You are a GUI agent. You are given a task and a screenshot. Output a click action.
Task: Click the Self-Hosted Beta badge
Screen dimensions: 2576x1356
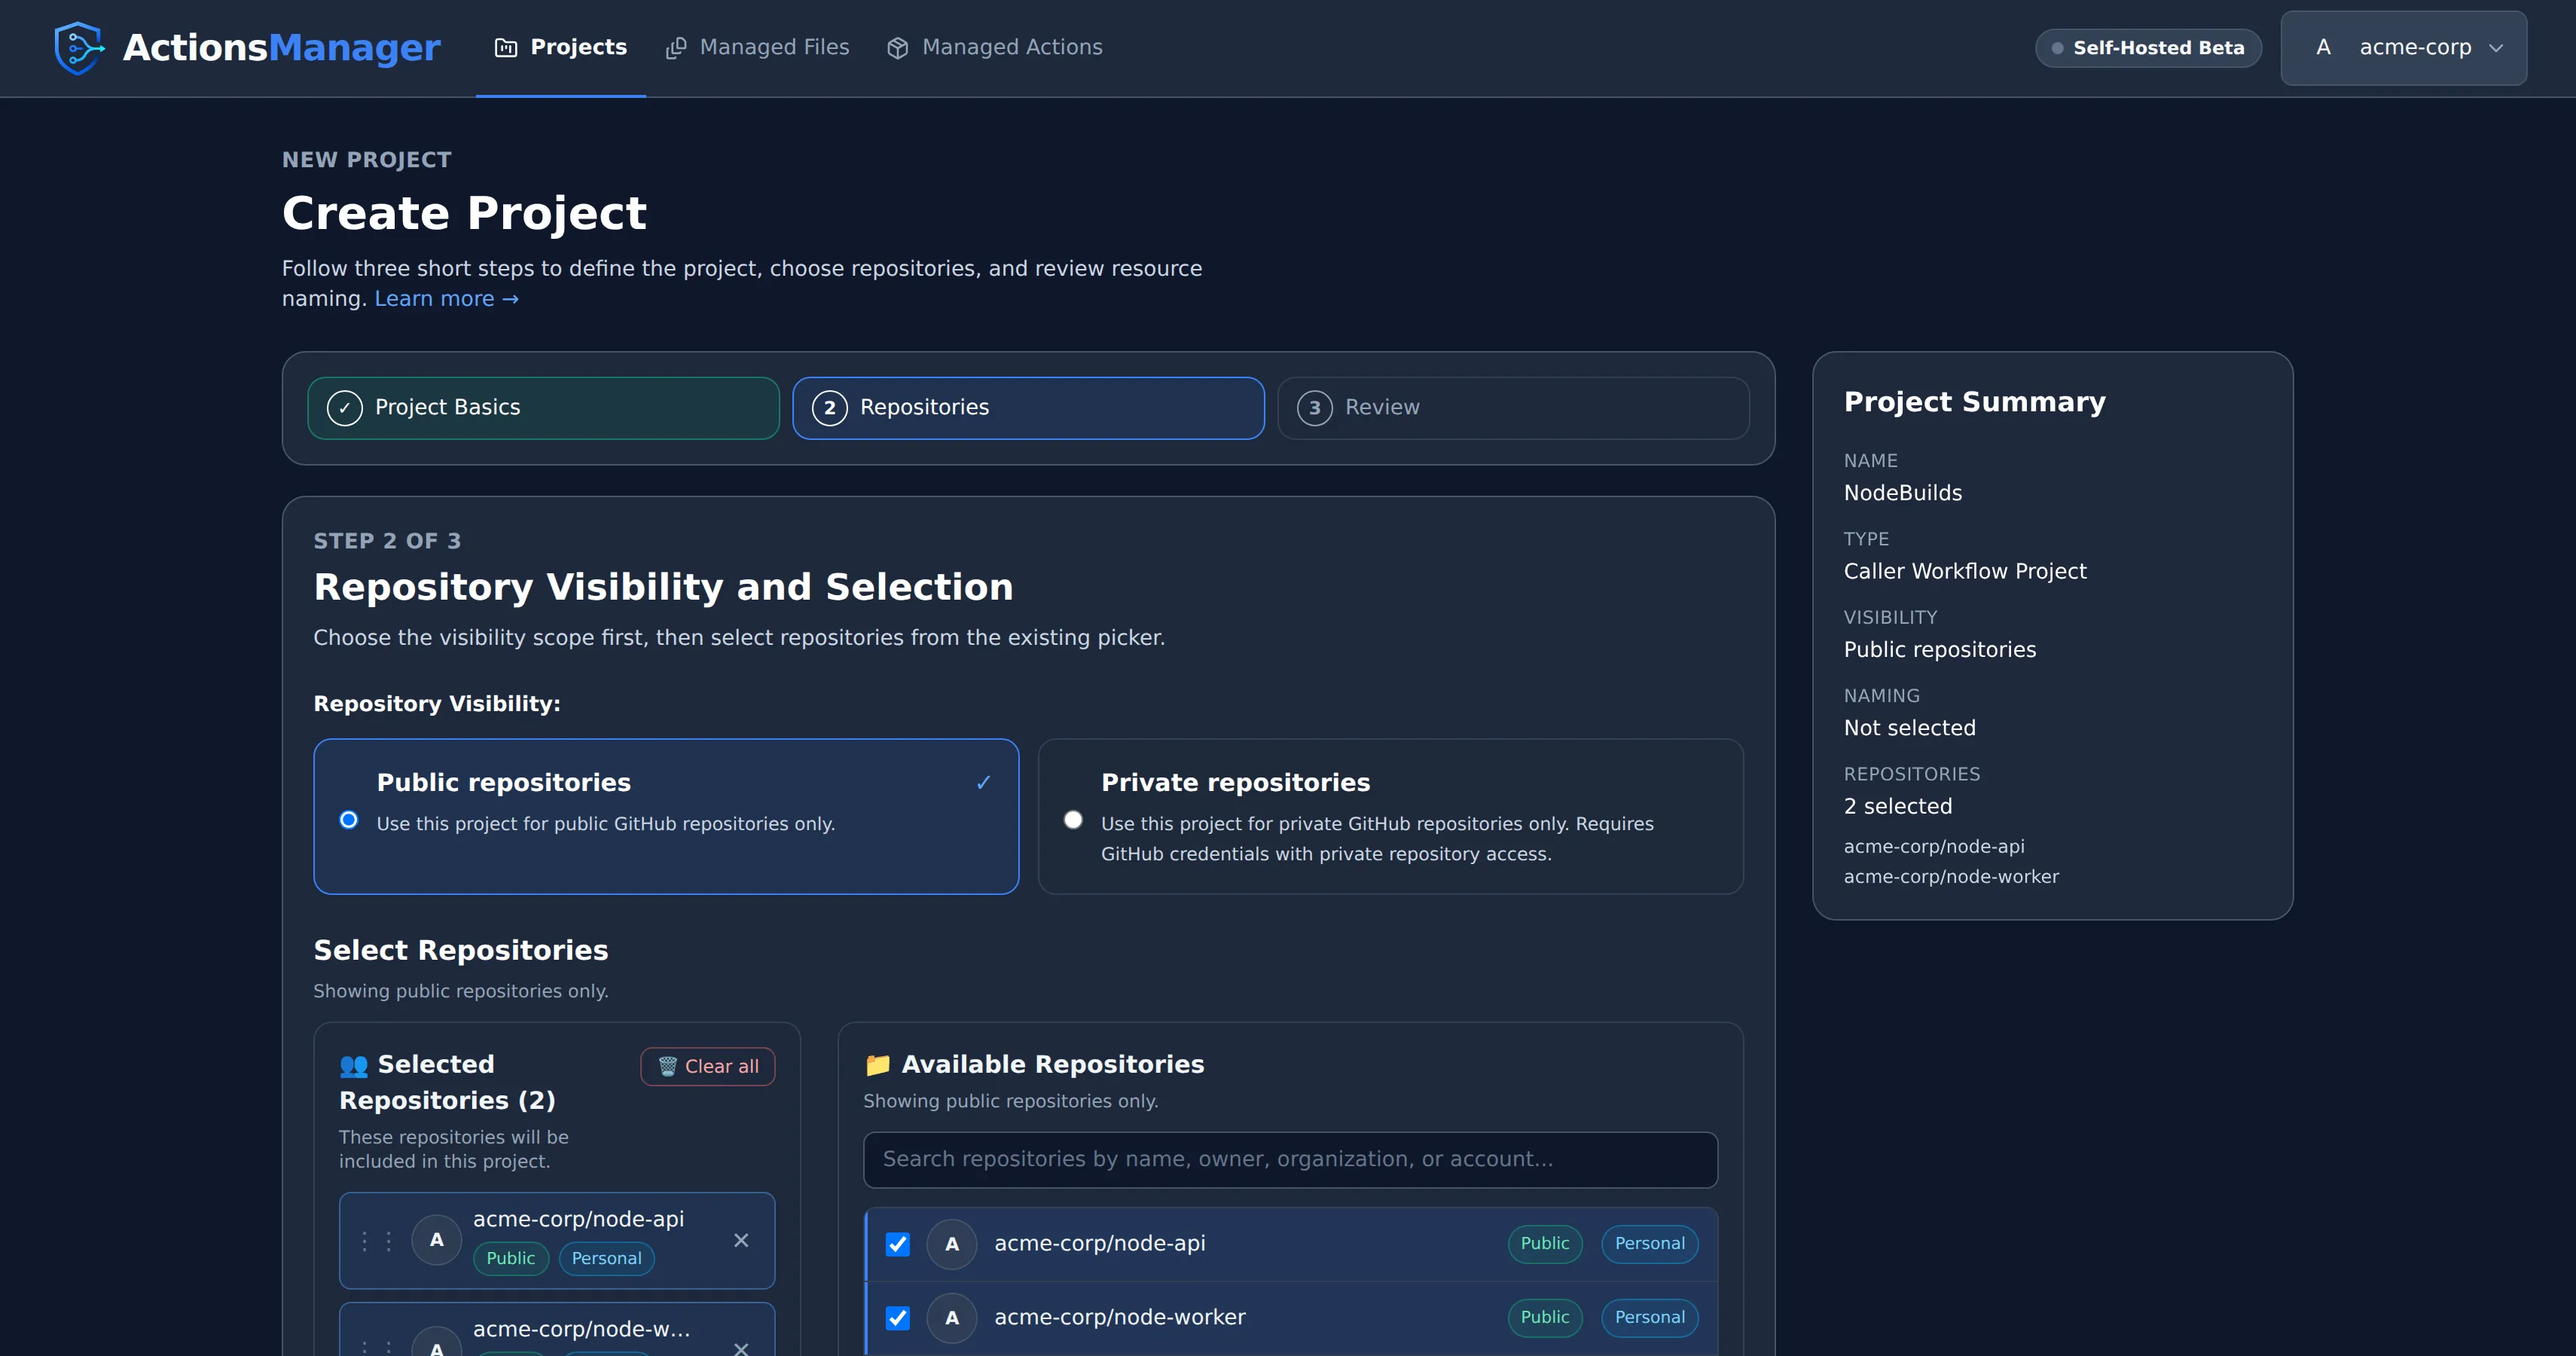(x=2148, y=48)
